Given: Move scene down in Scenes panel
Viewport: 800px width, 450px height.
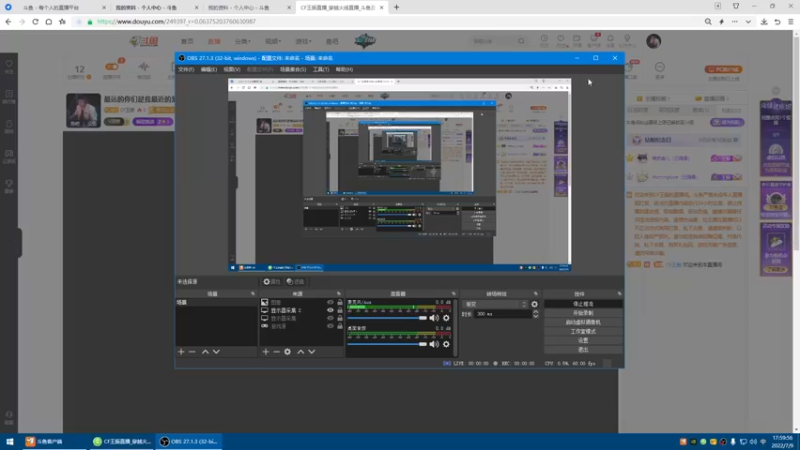Looking at the screenshot, I should pyautogui.click(x=216, y=352).
